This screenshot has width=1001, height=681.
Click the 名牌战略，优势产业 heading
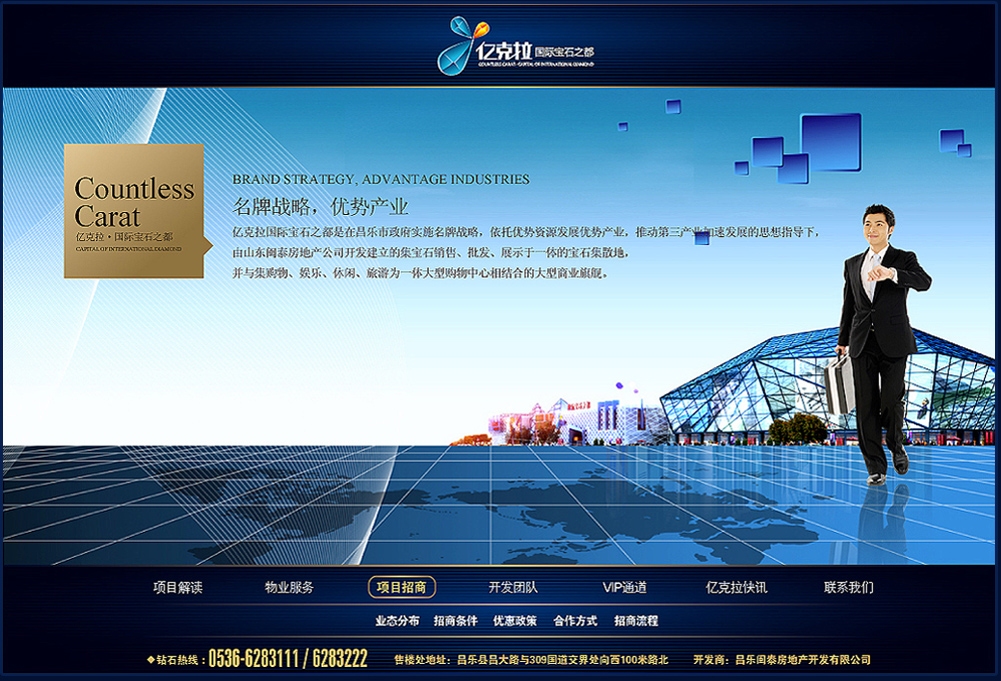[320, 207]
